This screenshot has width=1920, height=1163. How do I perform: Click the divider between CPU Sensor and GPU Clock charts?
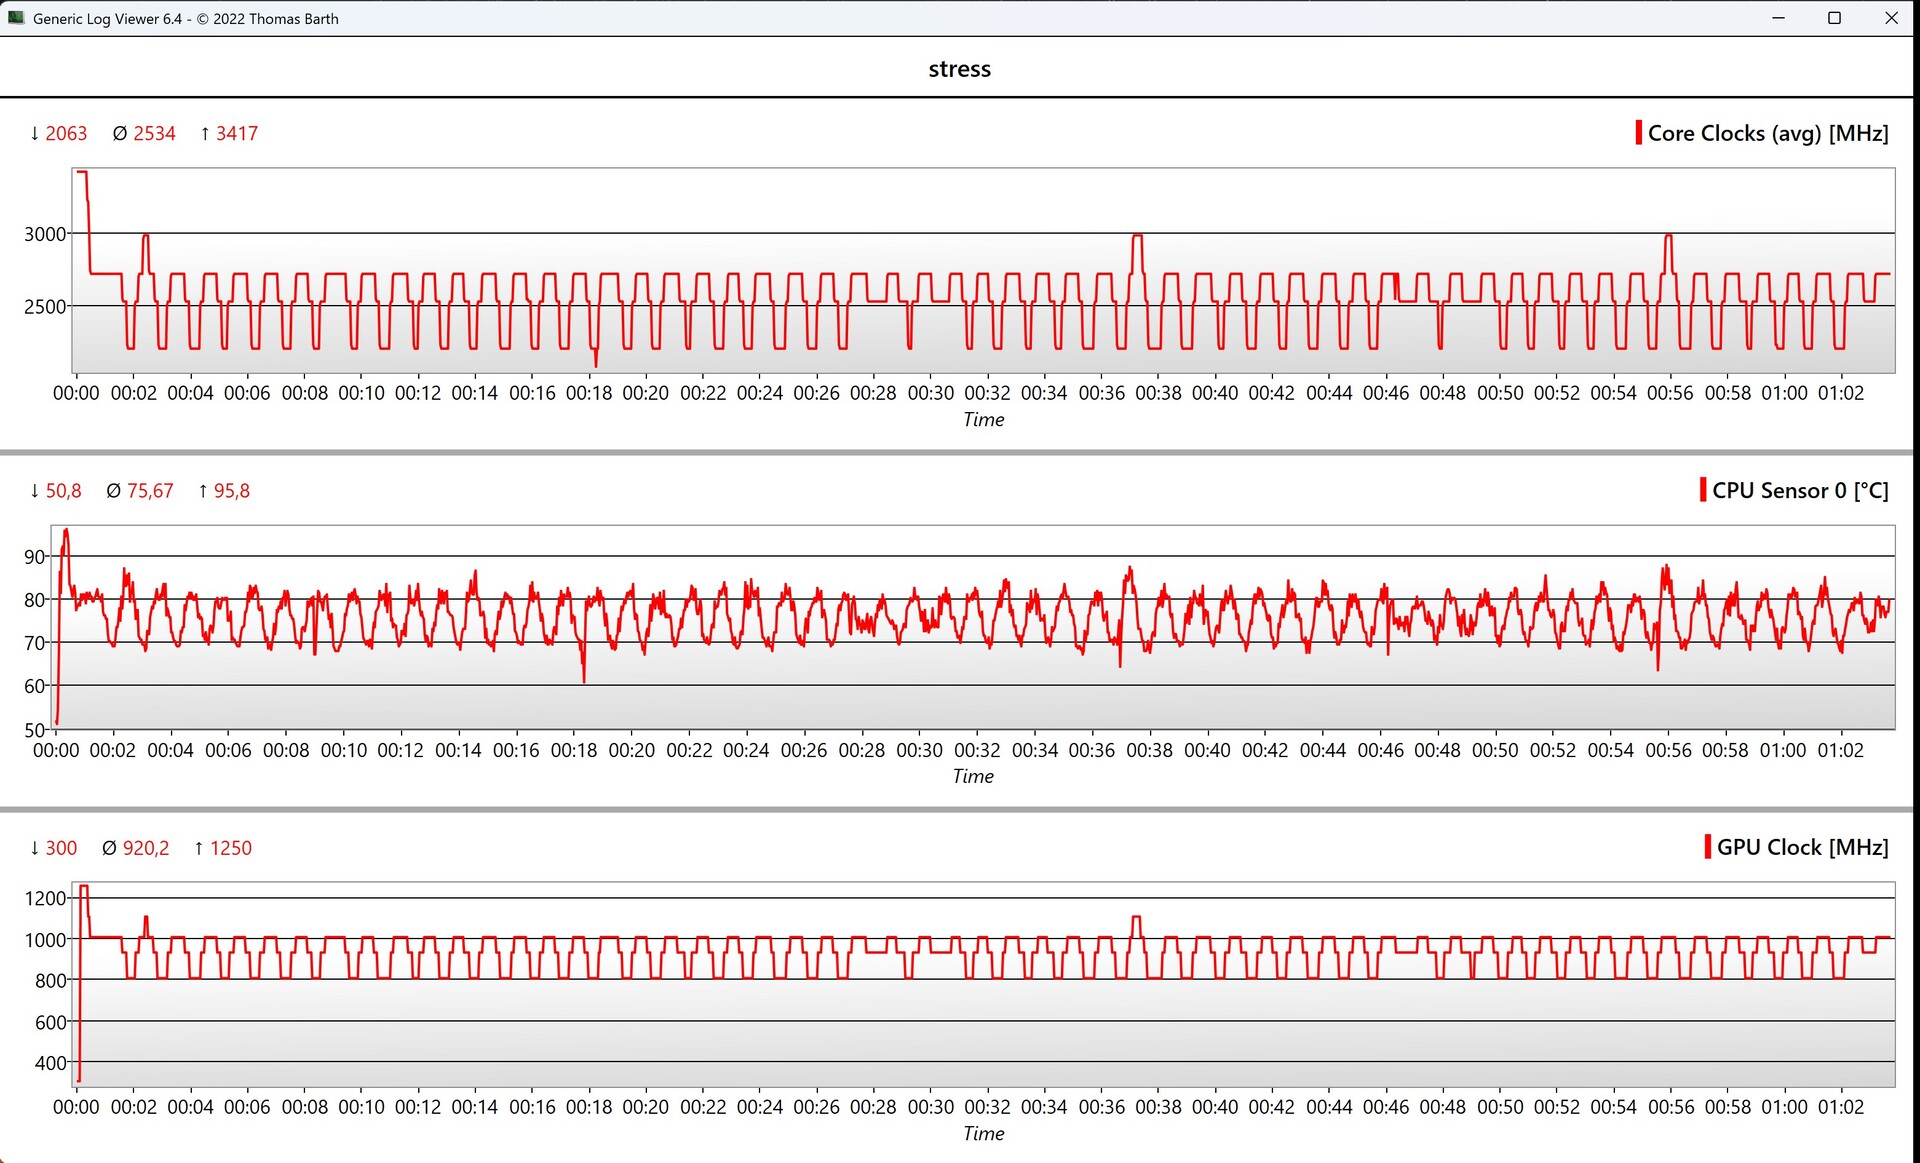click(x=960, y=809)
